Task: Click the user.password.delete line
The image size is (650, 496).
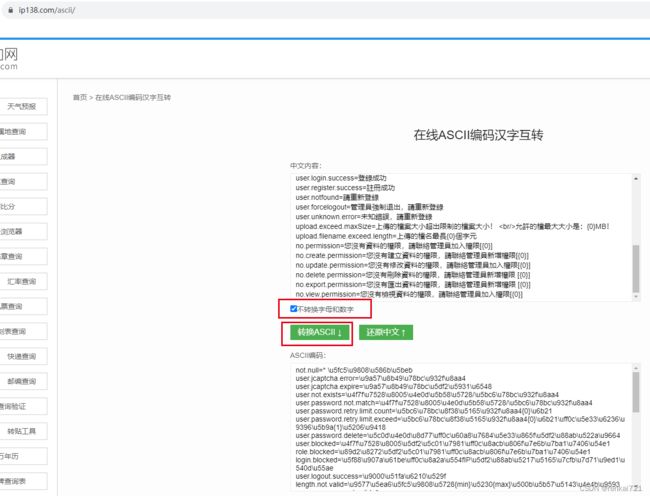Action: click(x=458, y=436)
